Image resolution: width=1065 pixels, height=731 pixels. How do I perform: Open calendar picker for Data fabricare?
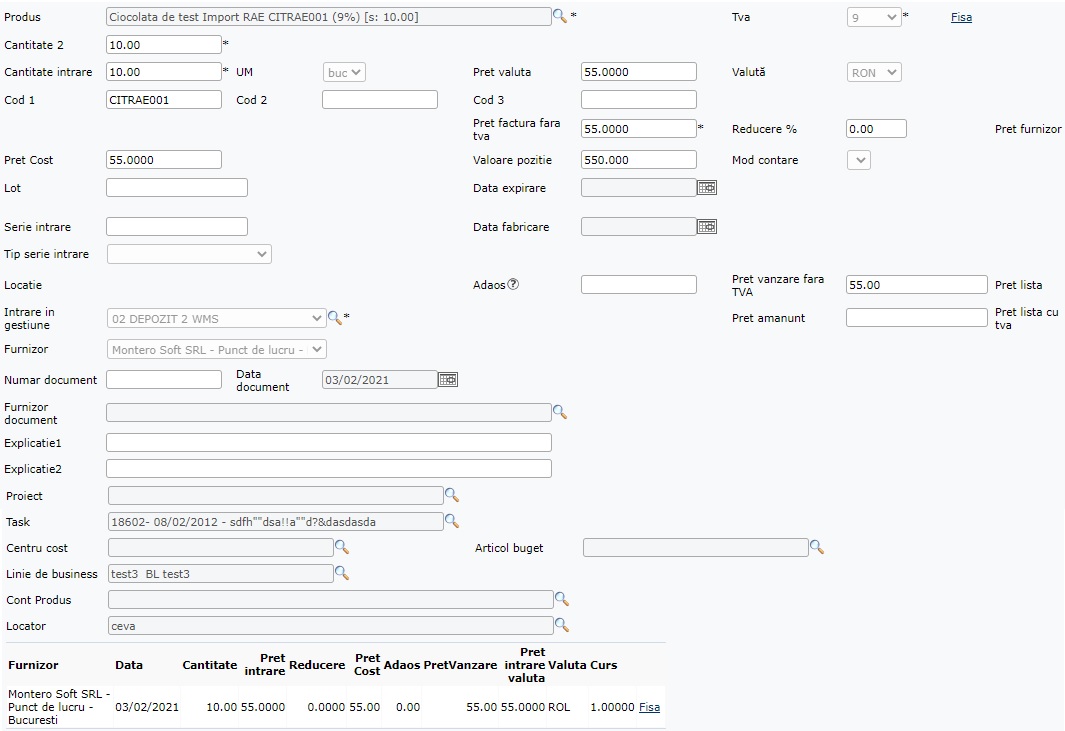pos(707,227)
